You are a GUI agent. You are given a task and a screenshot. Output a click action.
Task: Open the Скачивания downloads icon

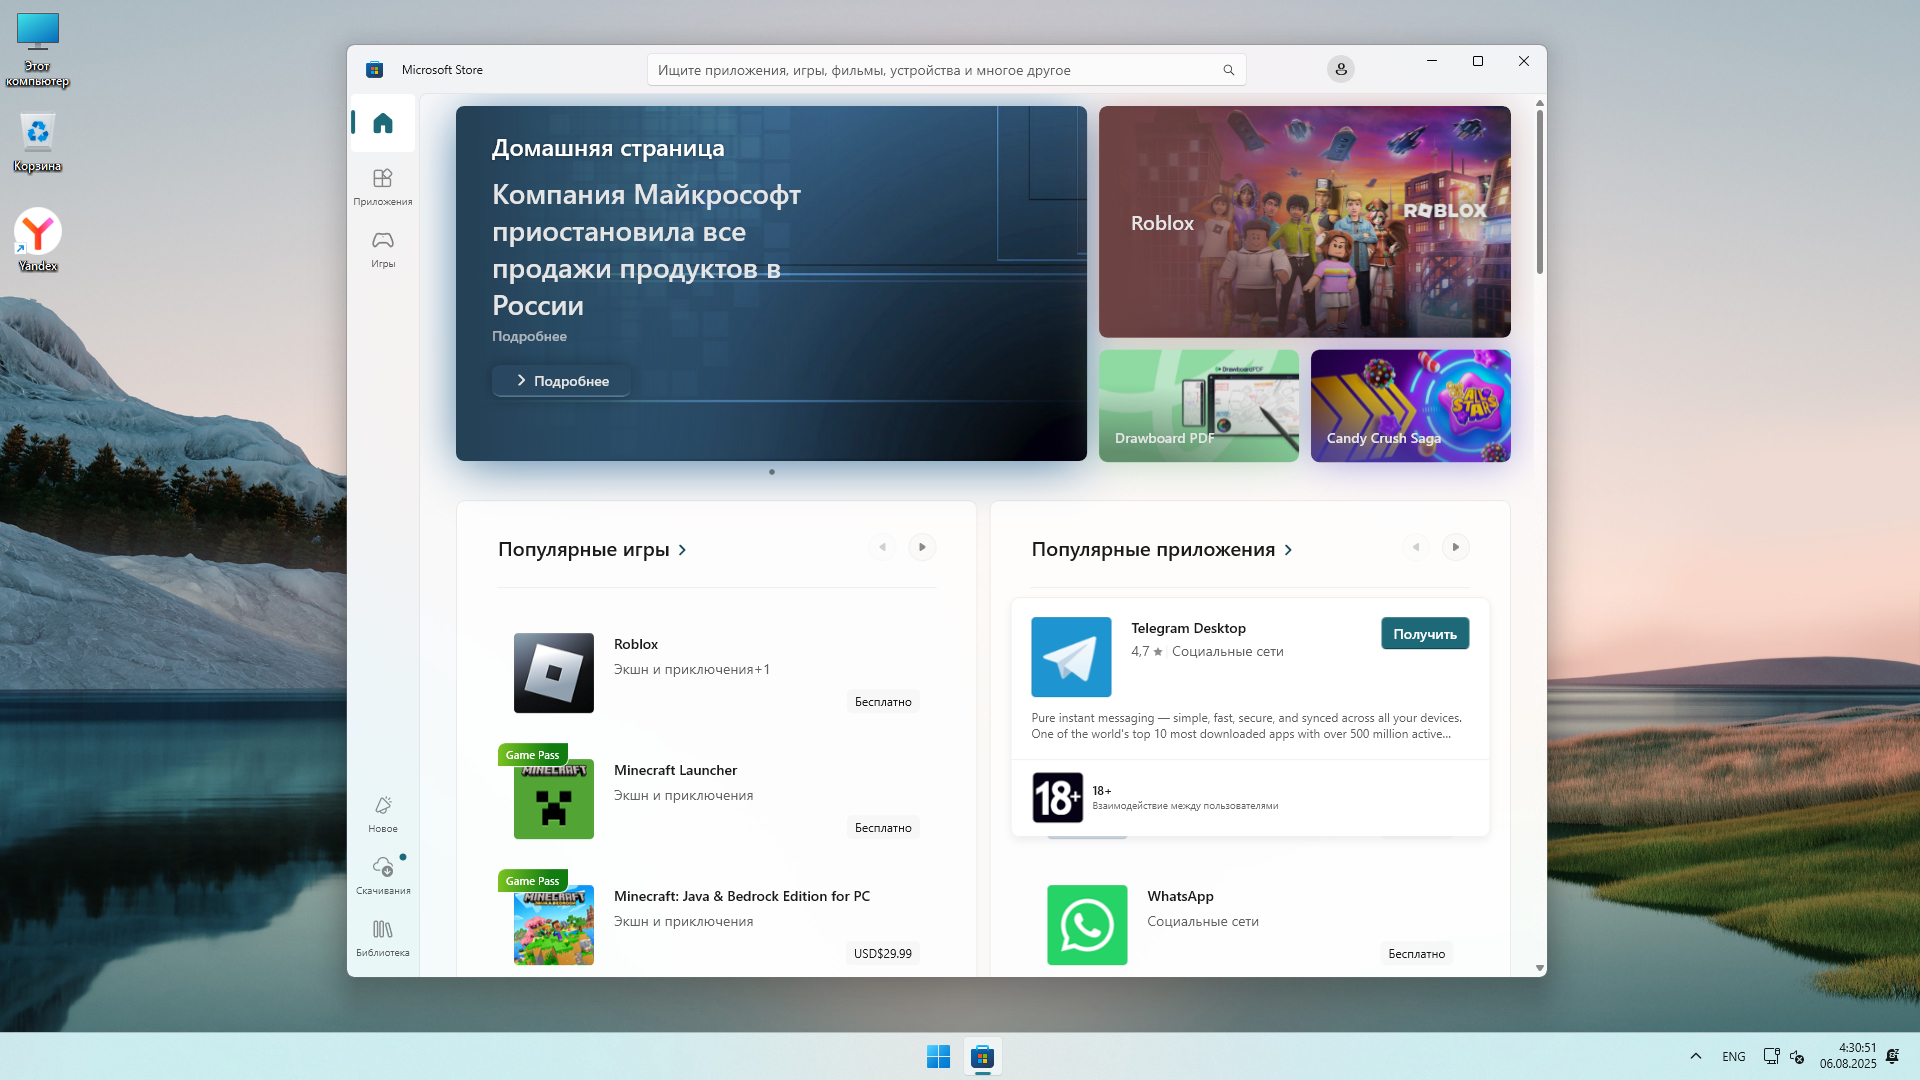[383, 874]
